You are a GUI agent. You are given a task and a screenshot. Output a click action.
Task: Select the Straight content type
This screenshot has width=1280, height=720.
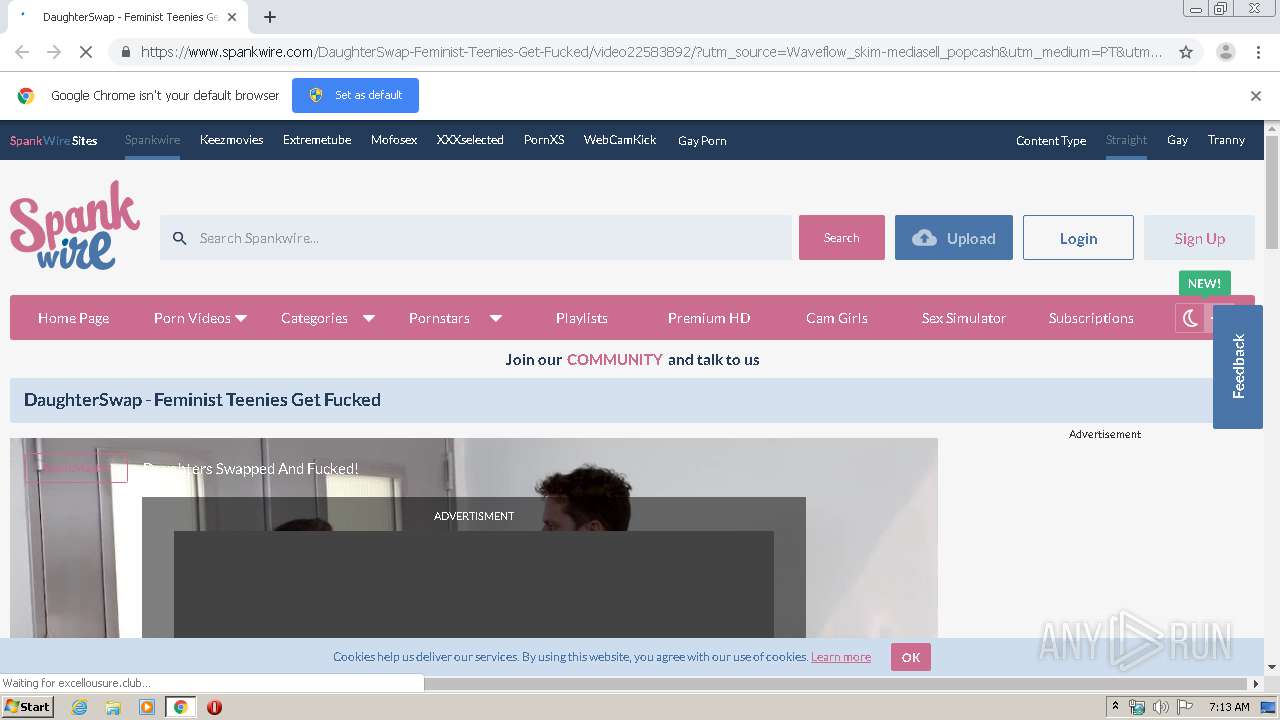pyautogui.click(x=1126, y=140)
